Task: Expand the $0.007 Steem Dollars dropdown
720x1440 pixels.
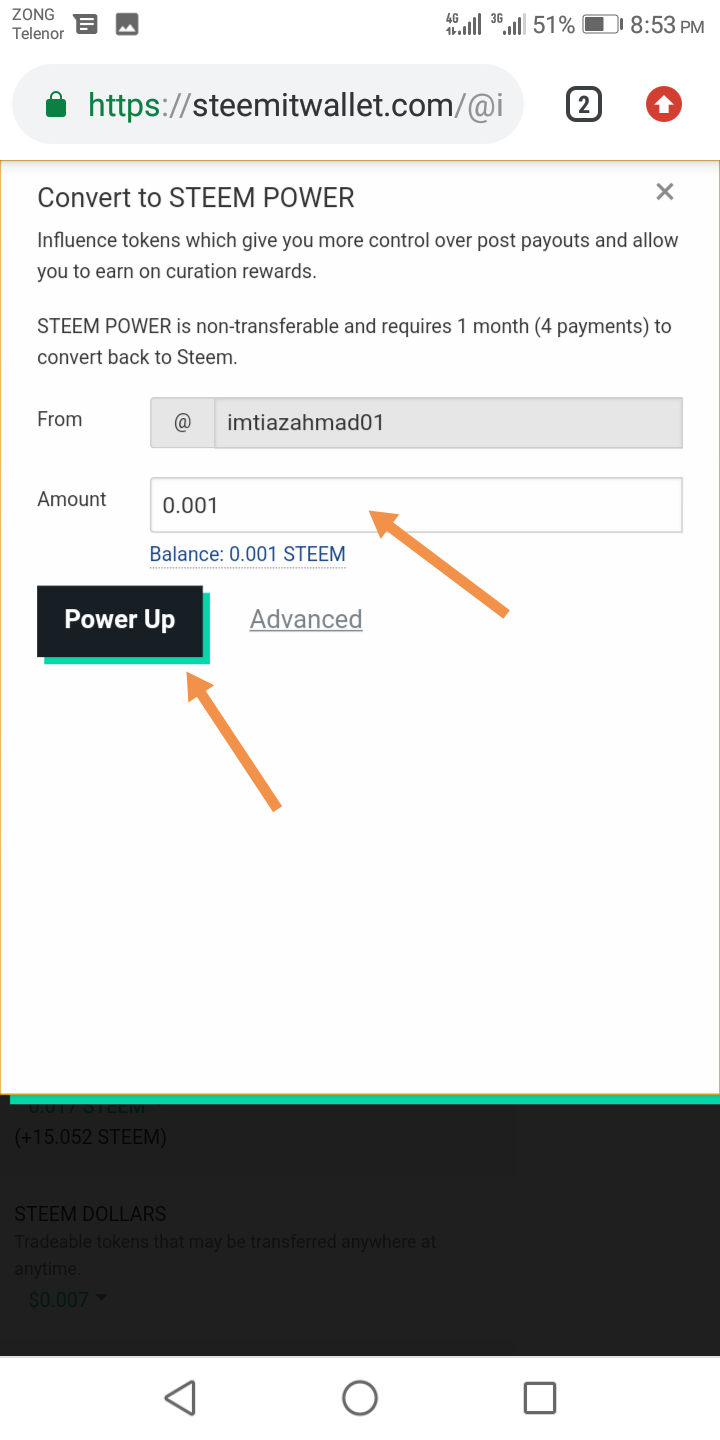Action: 68,1299
